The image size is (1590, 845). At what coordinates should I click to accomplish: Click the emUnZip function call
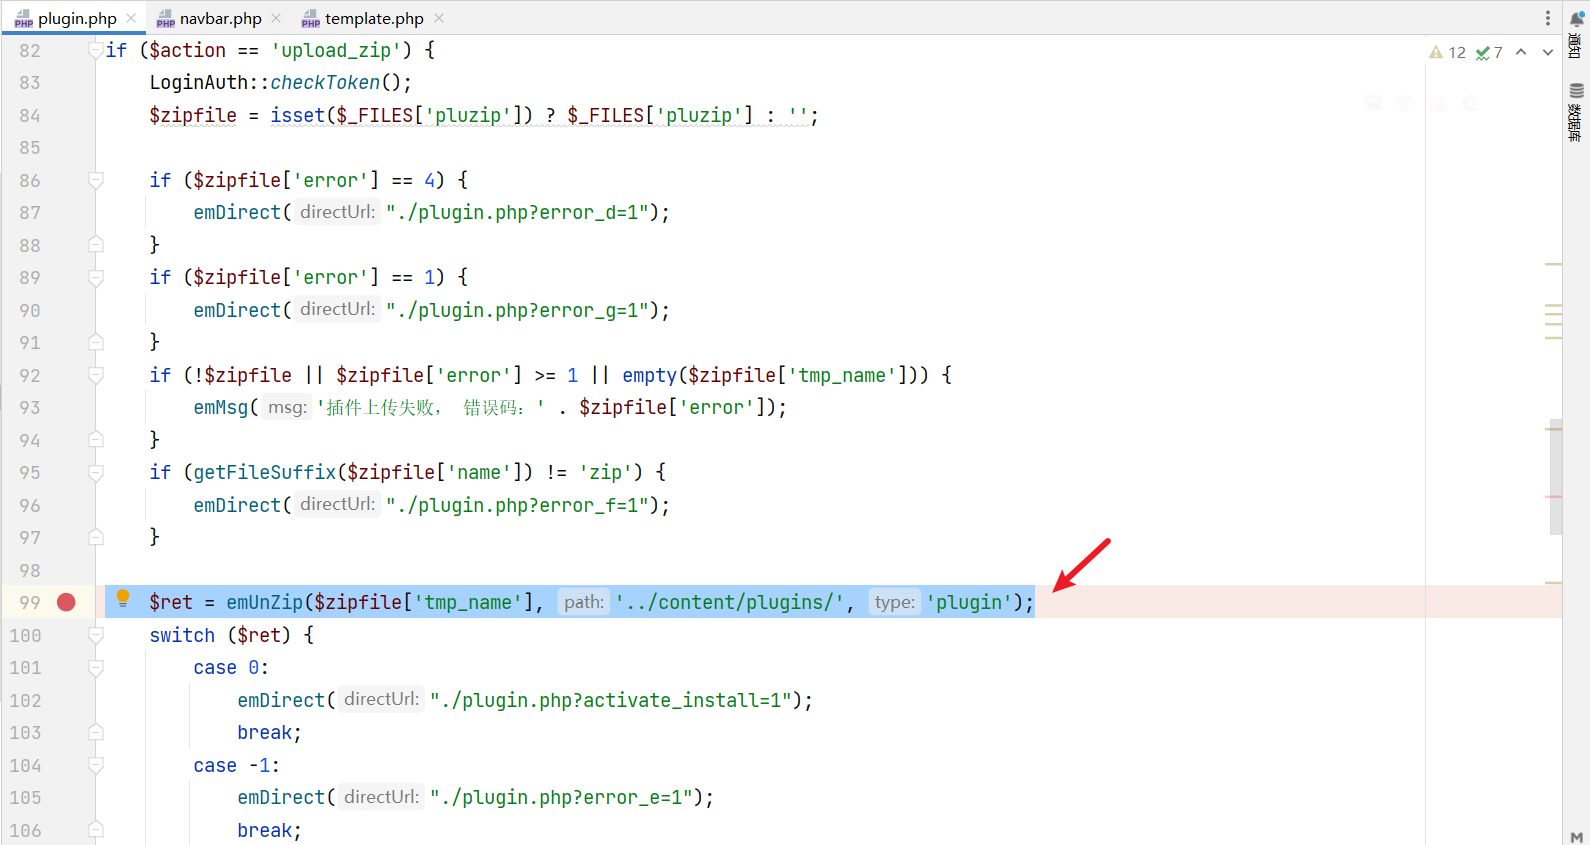265,602
